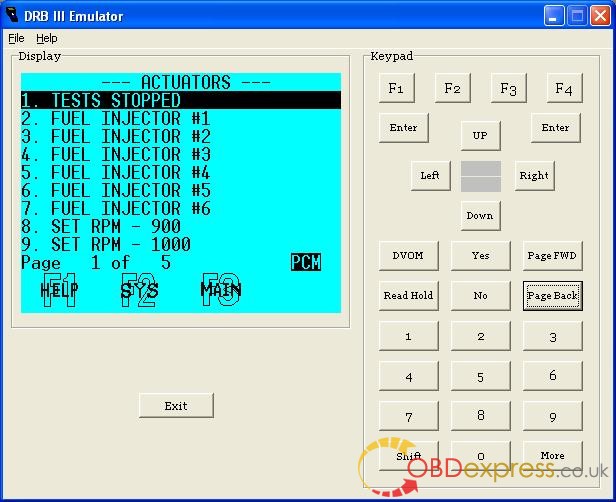Click number 5 on the keypad
616x502 pixels.
[x=481, y=376]
